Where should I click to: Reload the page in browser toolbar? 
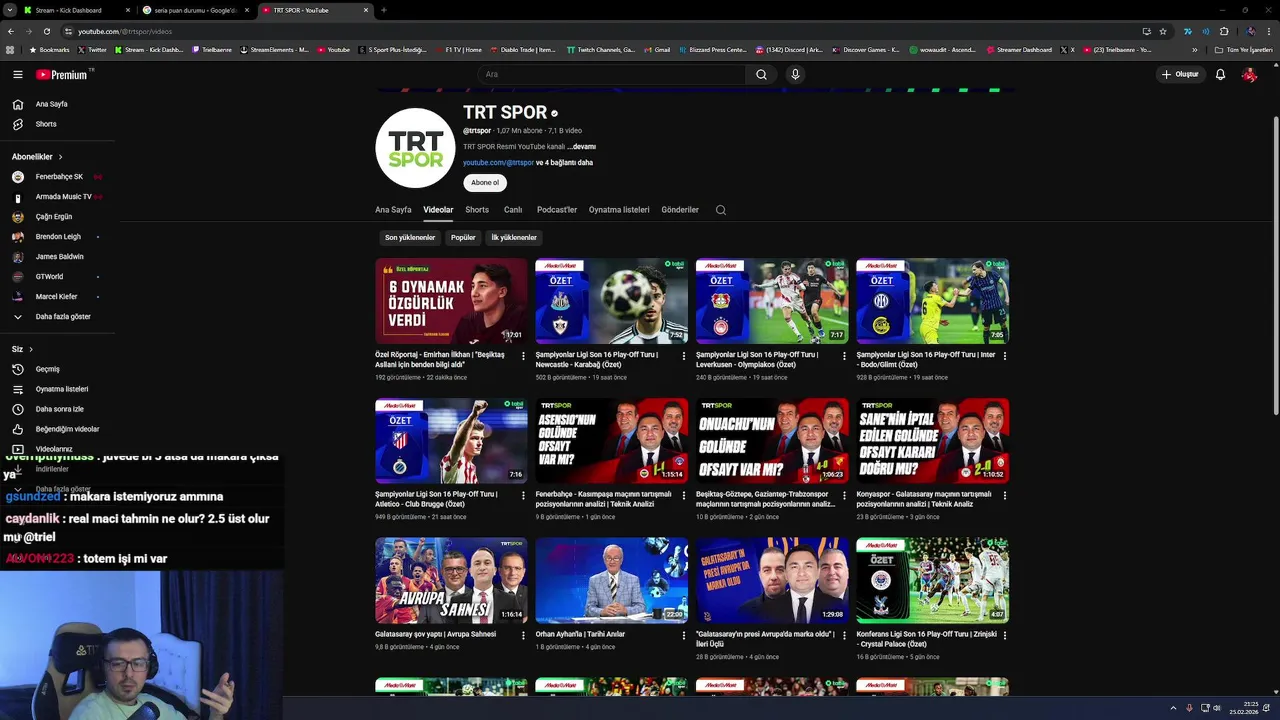point(46,31)
